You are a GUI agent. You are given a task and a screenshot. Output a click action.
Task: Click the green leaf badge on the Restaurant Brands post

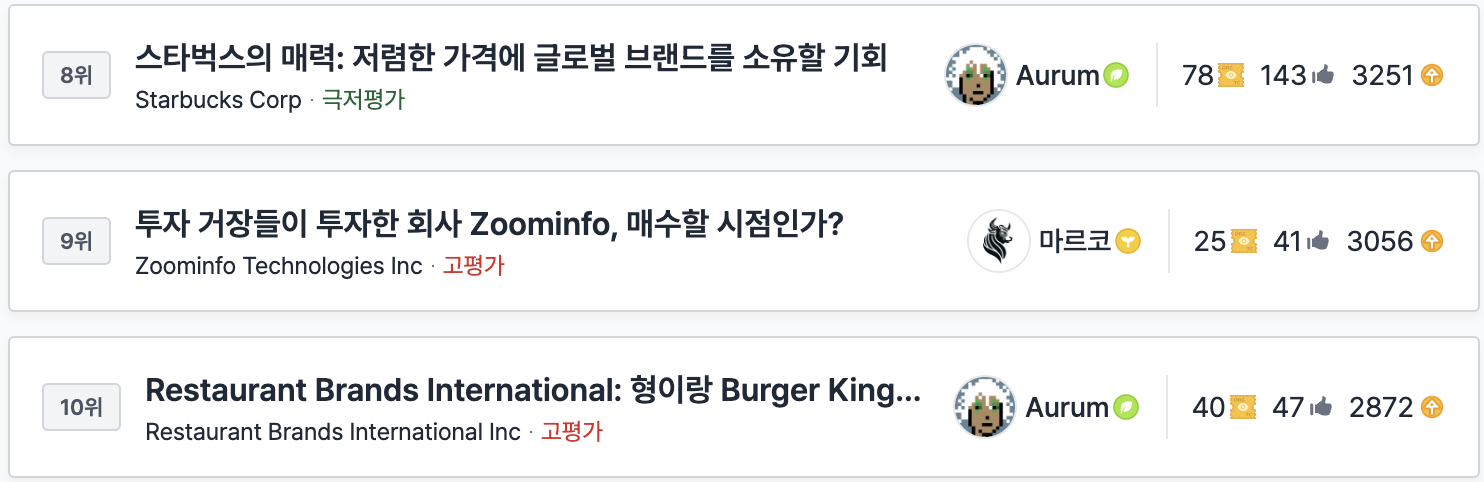click(1126, 407)
